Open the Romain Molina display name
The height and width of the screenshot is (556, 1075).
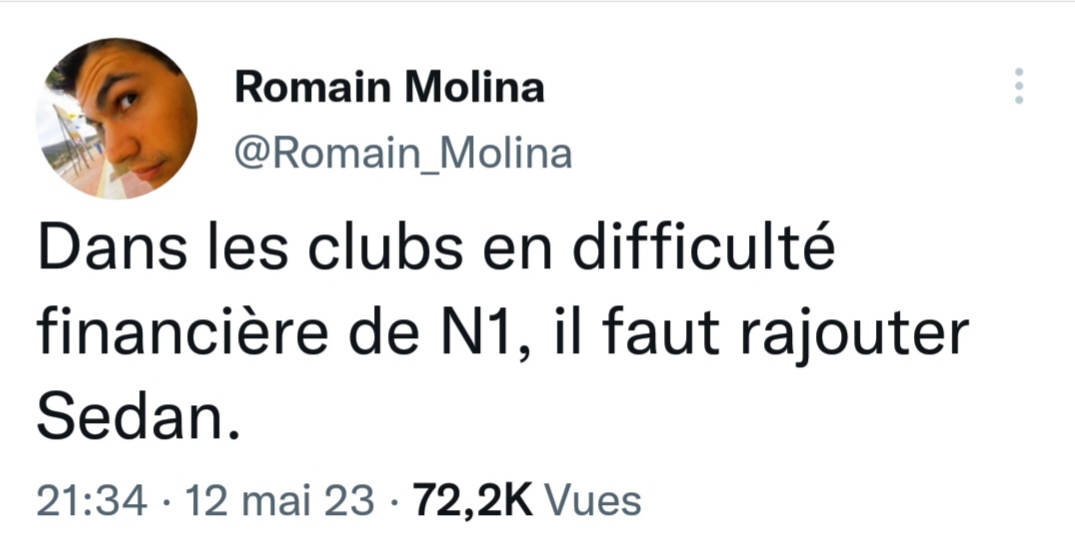coord(389,88)
